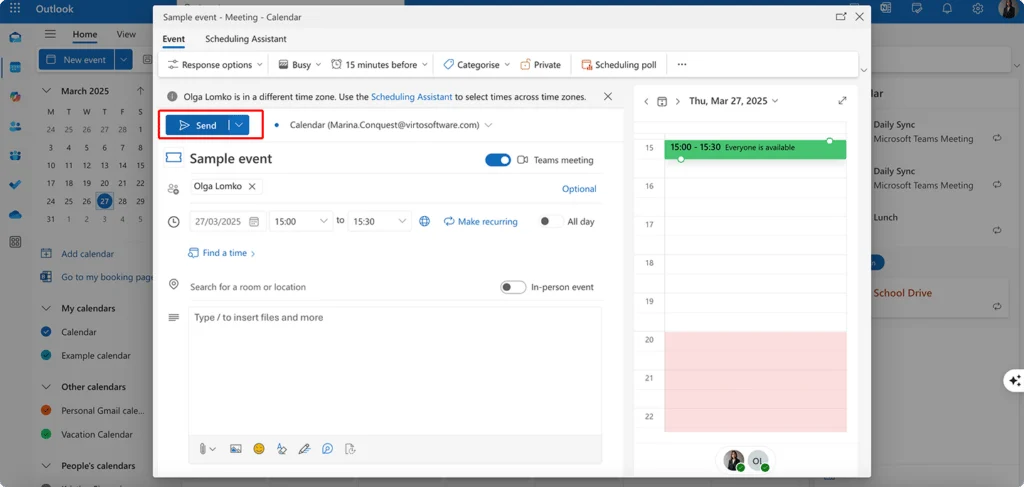
Task: Open the Busy status dropdown
Action: (x=300, y=65)
